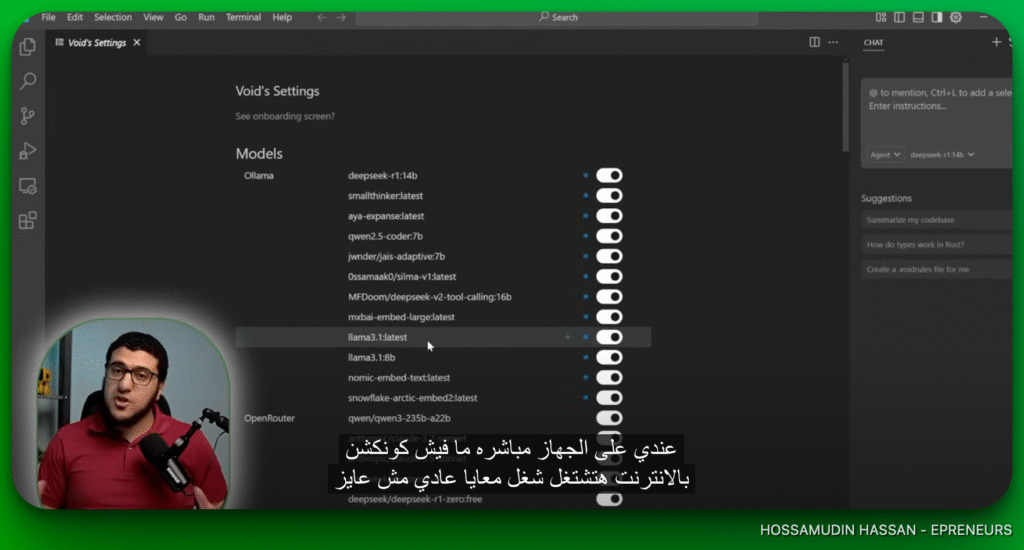This screenshot has height=550, width=1024.
Task: Toggle the deepseek-r1:14b model switch
Action: [609, 175]
